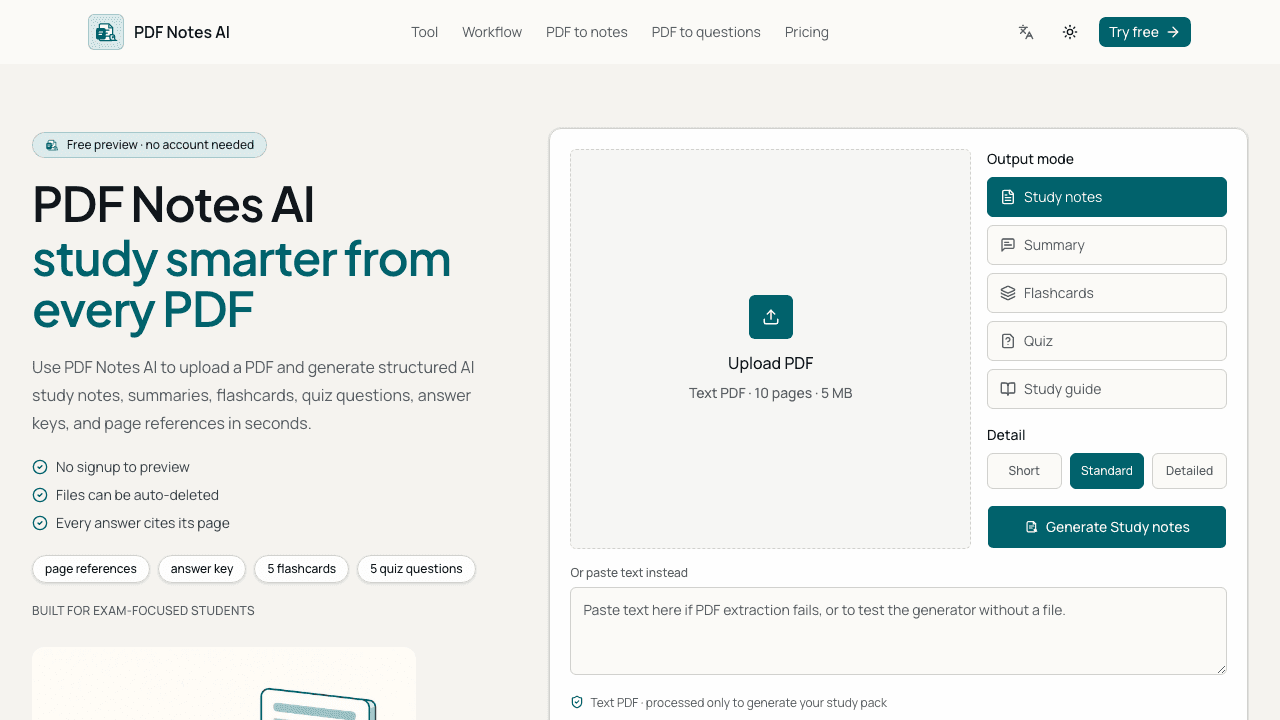Select Study guide output mode
This screenshot has height=720, width=1280.
(1107, 389)
